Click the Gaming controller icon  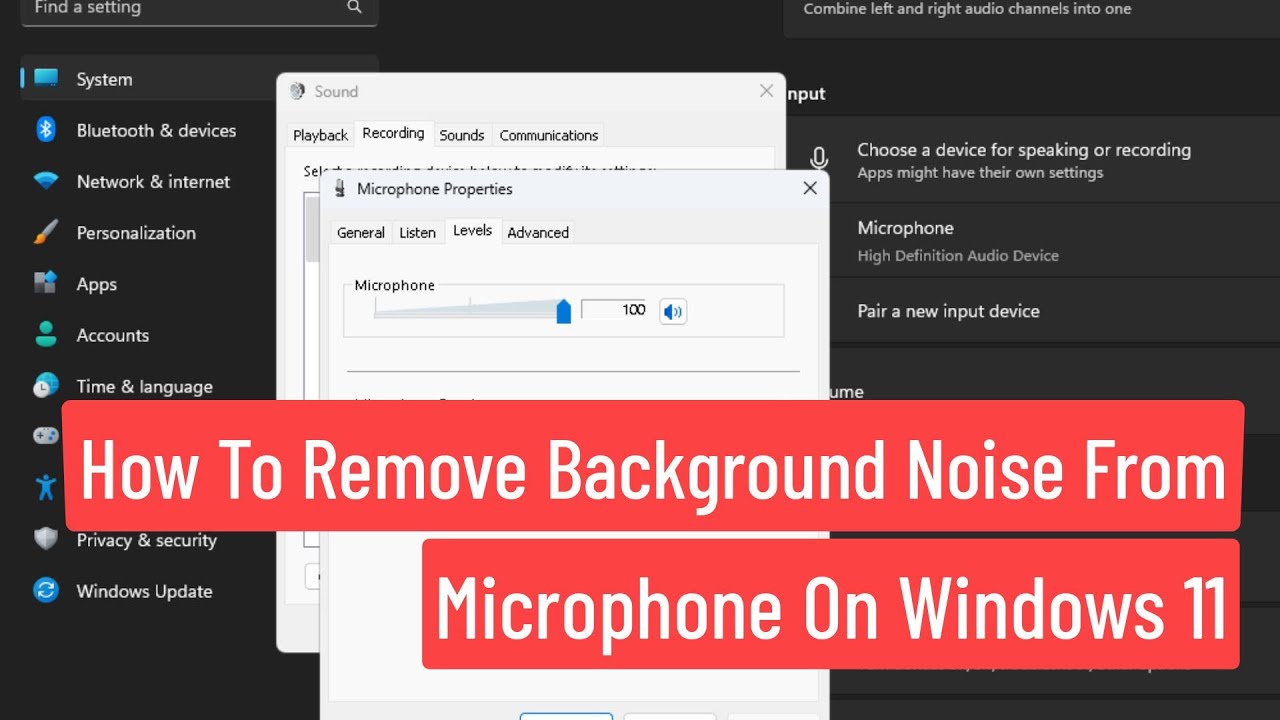(x=46, y=436)
